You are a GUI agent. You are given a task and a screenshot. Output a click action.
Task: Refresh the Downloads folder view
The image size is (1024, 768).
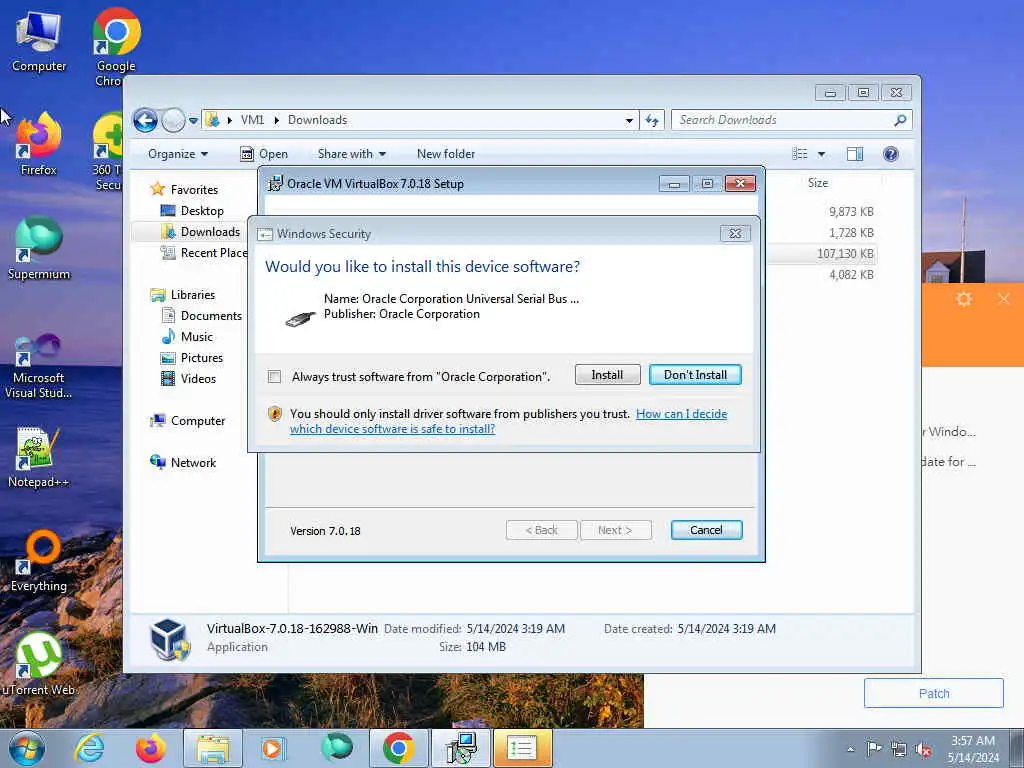[x=652, y=120]
